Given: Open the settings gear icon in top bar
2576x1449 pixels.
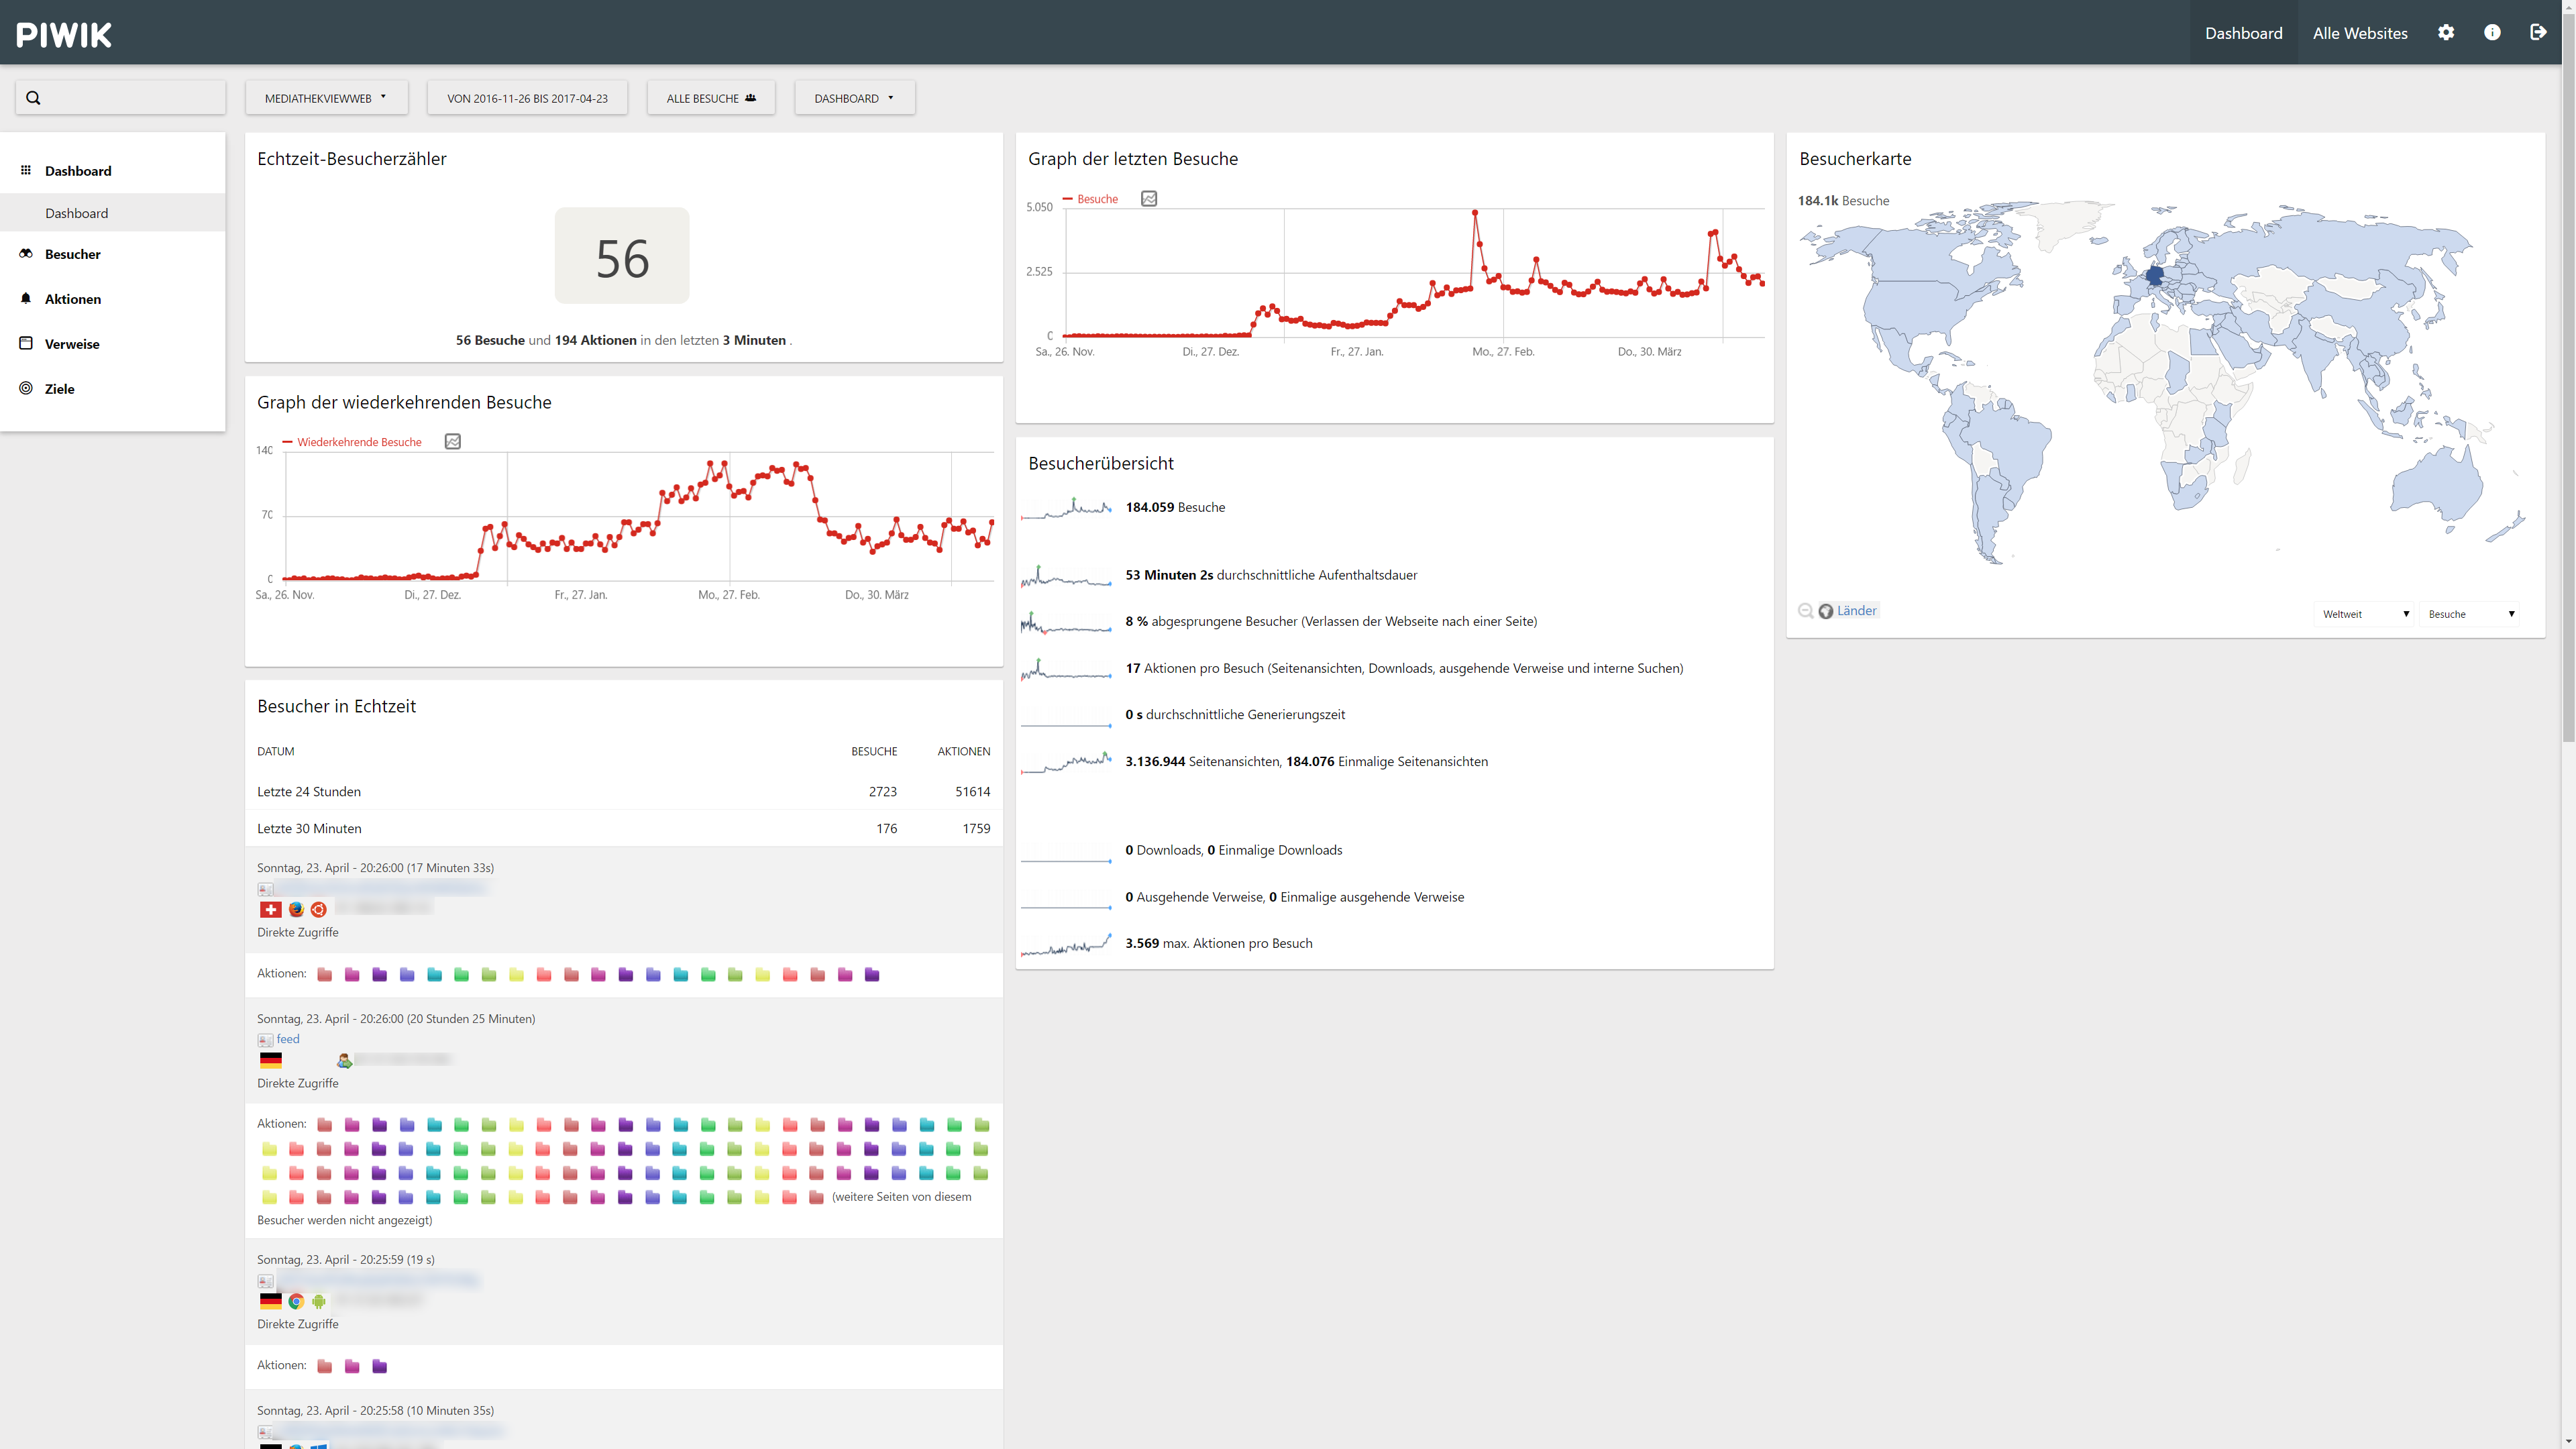Looking at the screenshot, I should [x=2445, y=32].
